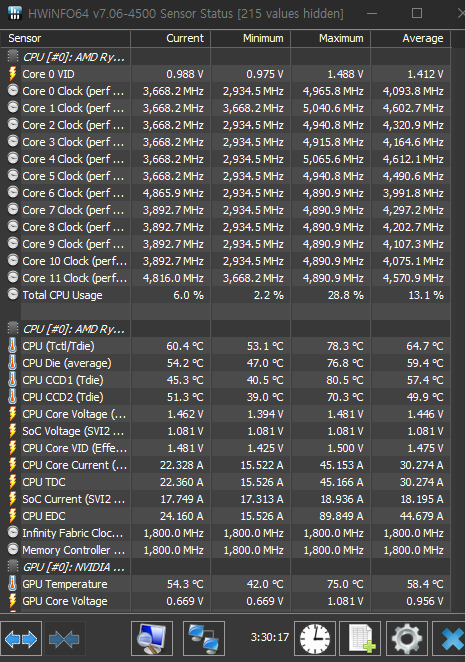465x662 pixels.
Task: Click the 5,065.6 MHz maximum value
Action: coord(333,159)
